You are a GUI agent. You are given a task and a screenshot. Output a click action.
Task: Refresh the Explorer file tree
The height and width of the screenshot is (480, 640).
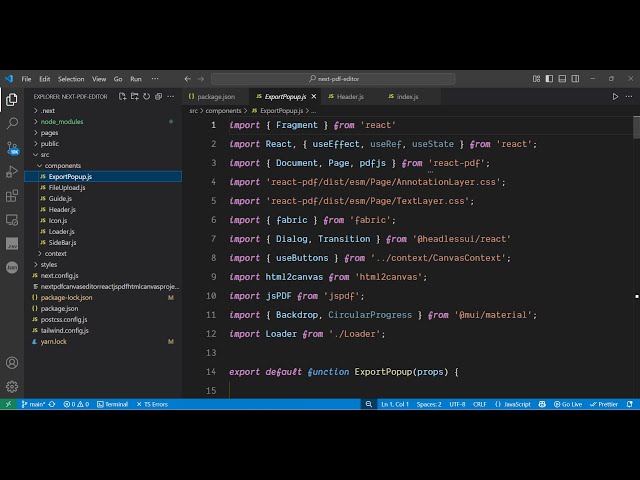[146, 97]
